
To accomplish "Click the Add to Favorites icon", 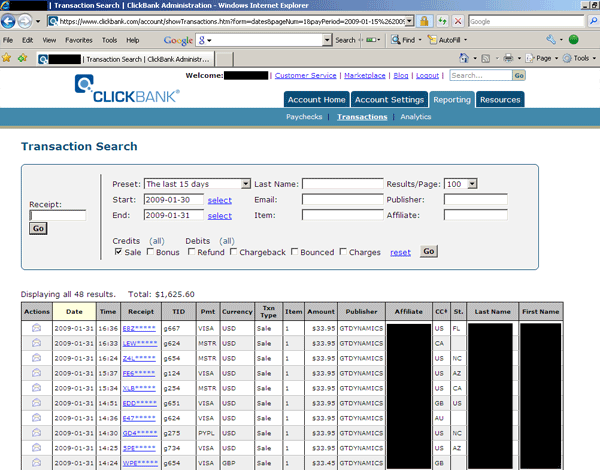I will point(23,58).
